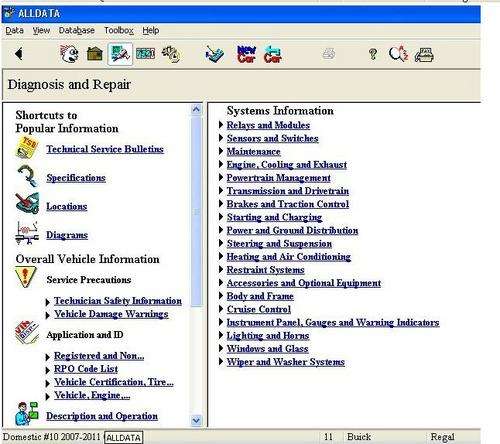
Task: Expand the Technician Safety Information arrow
Action: [47, 302]
